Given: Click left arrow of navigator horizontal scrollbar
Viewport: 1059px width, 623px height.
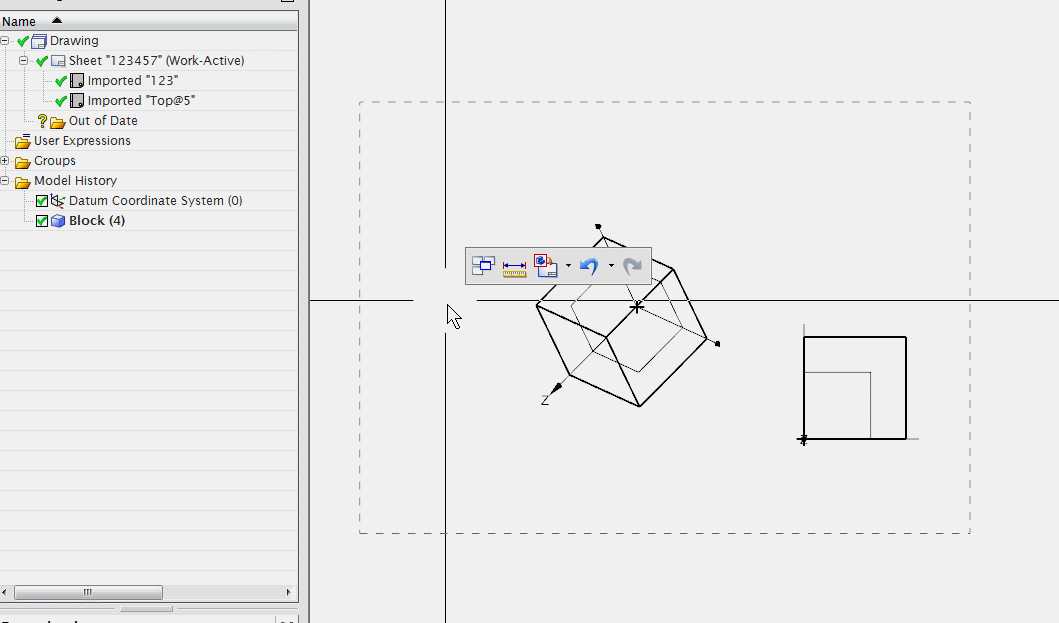Looking at the screenshot, I should (x=5, y=593).
